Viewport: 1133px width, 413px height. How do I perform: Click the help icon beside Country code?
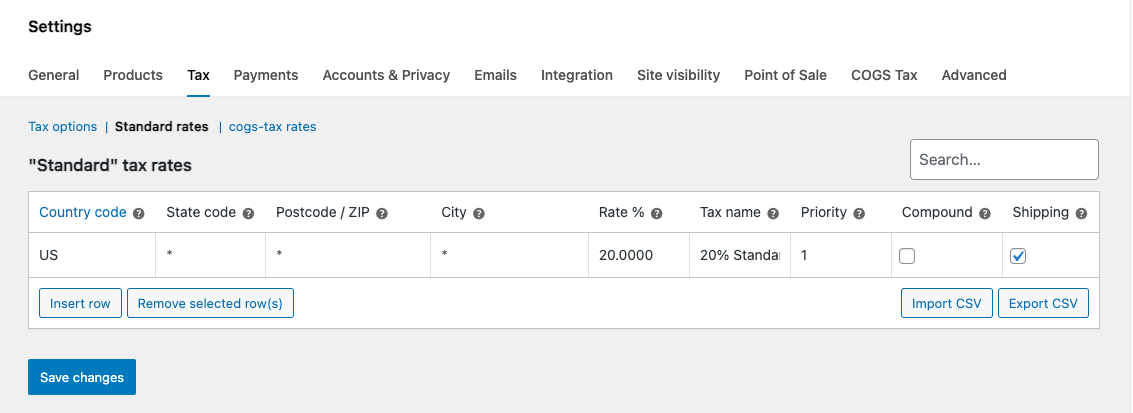pos(139,213)
